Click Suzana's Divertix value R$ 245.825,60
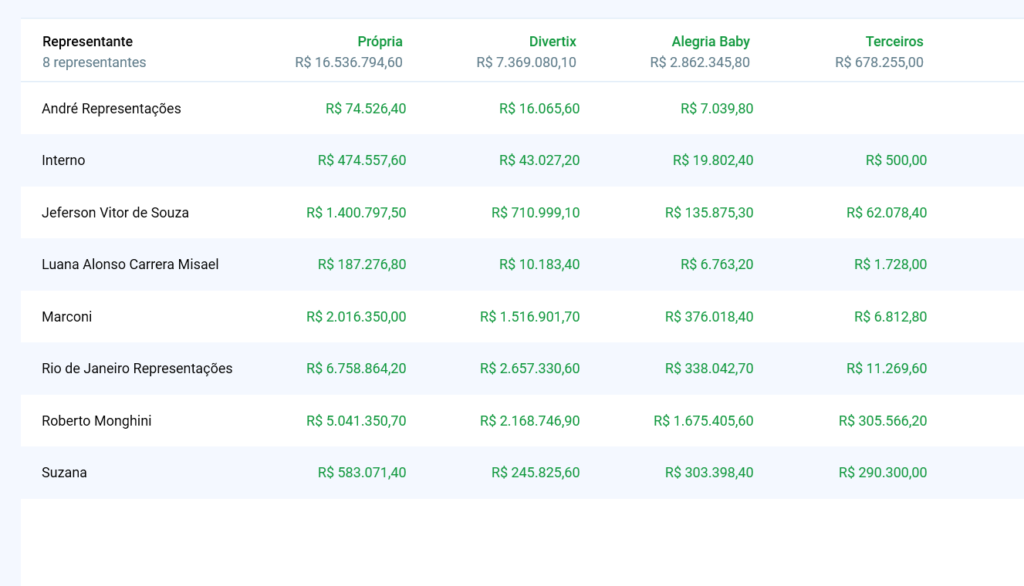This screenshot has height=586, width=1024. click(x=536, y=473)
